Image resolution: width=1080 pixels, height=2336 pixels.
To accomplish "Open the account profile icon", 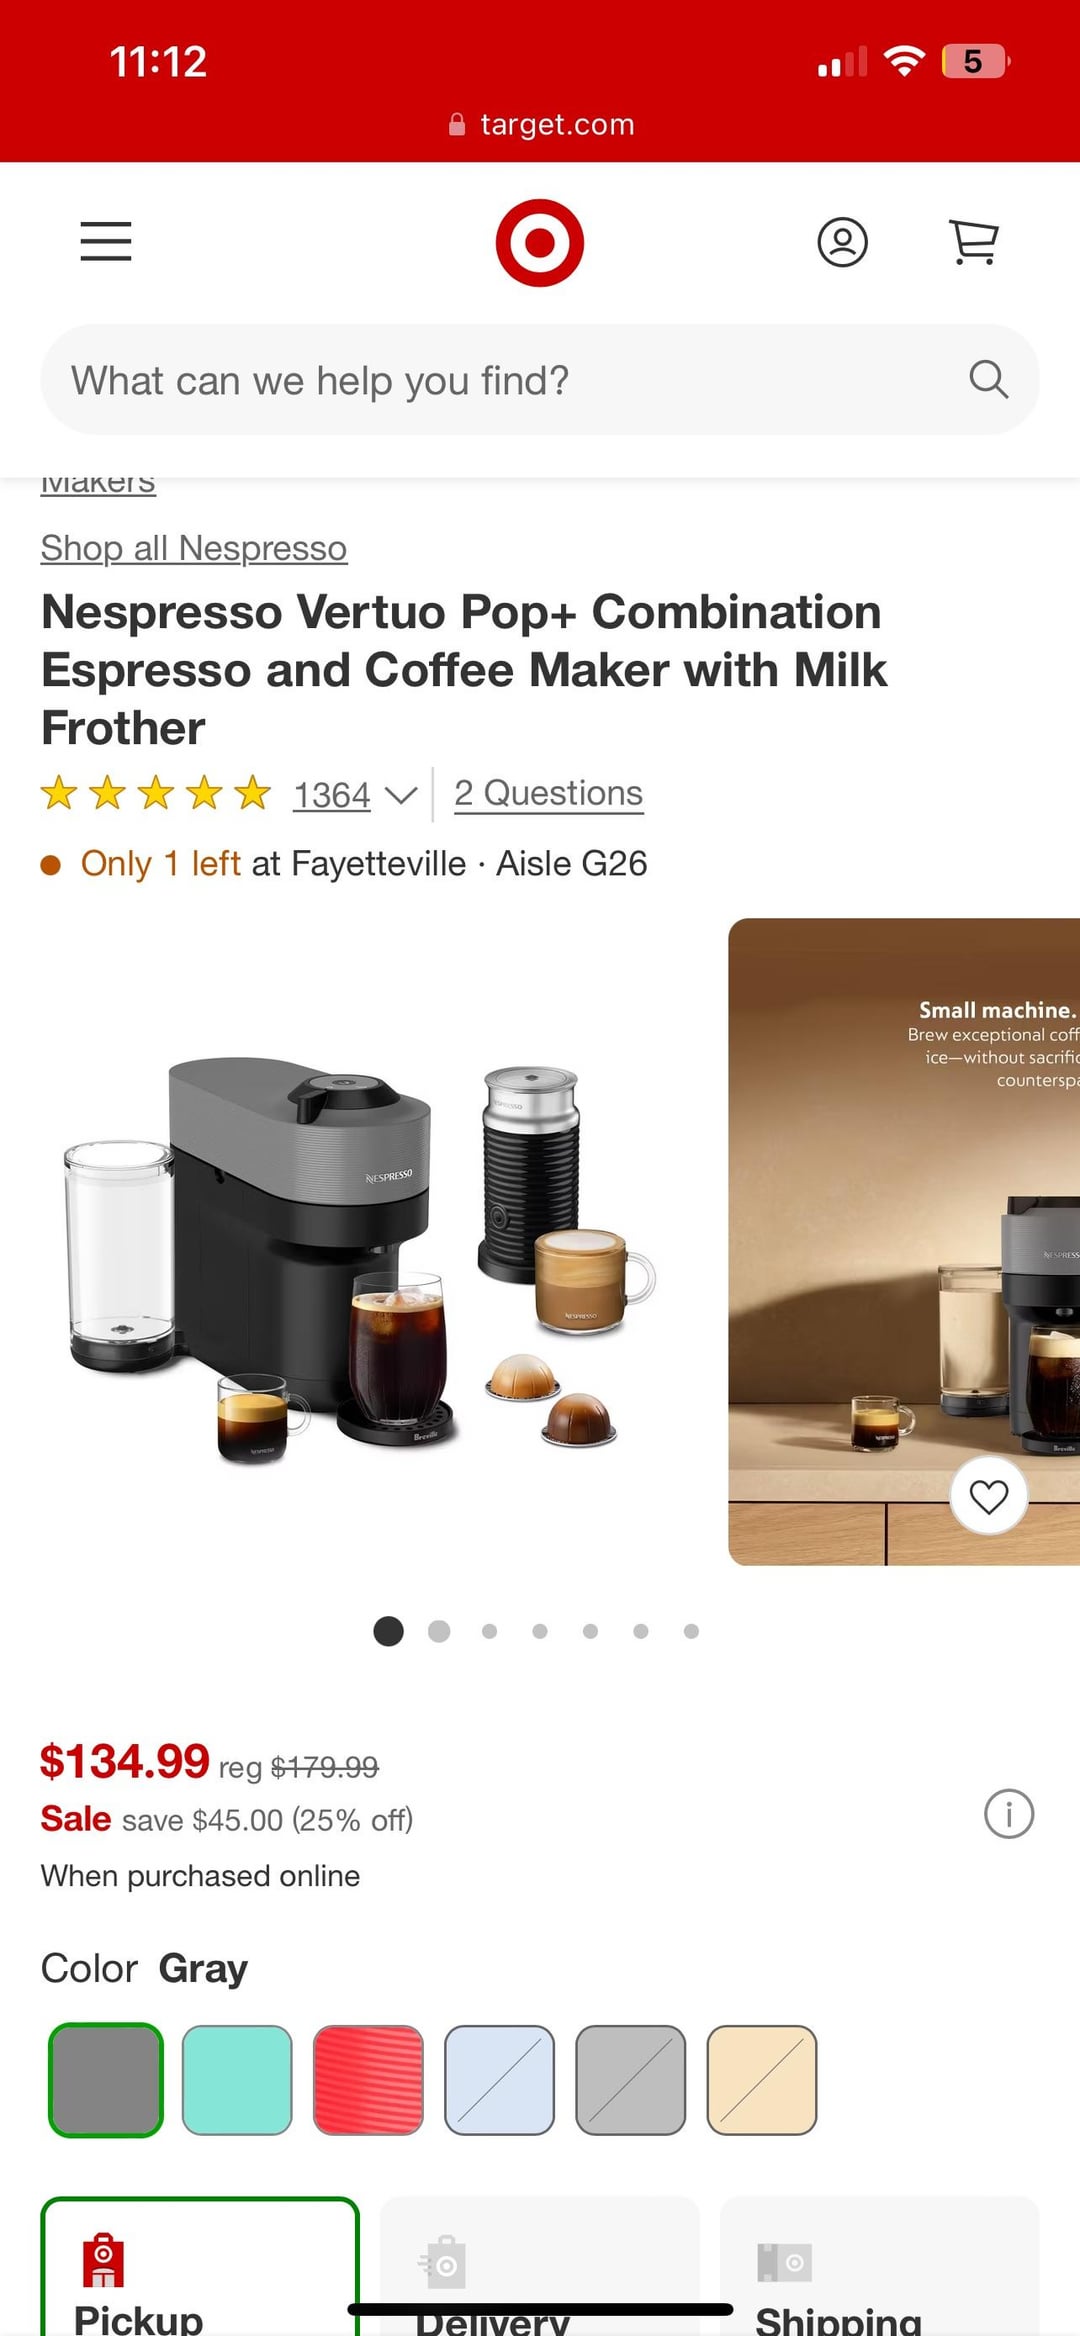I will click(843, 242).
